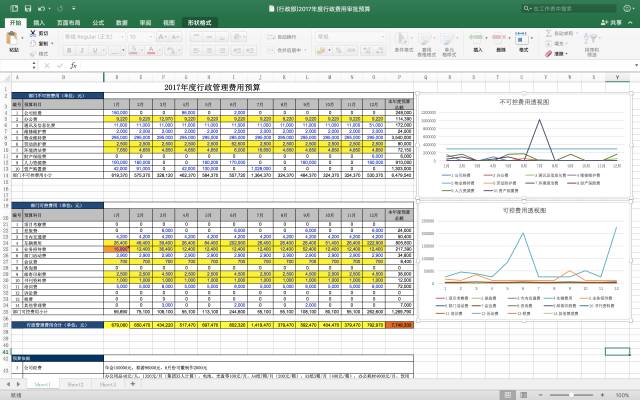Image resolution: width=640 pixels, height=400 pixels.
Task: Click the zoom in plus button
Action: tap(602, 395)
